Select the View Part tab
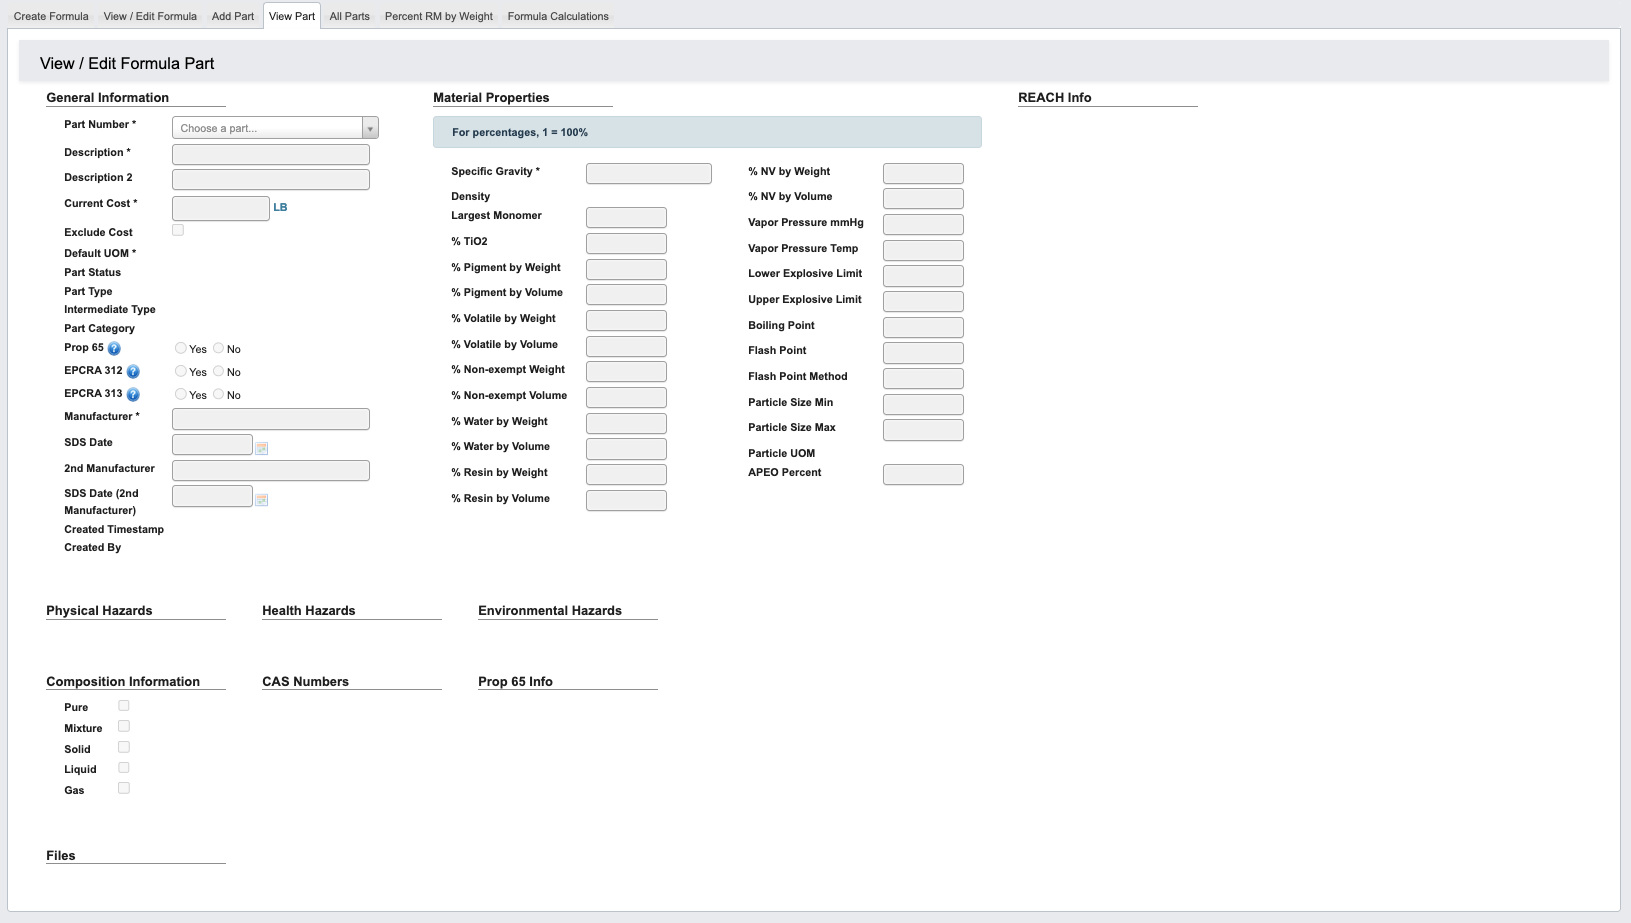The width and height of the screenshot is (1631, 923). pos(292,16)
